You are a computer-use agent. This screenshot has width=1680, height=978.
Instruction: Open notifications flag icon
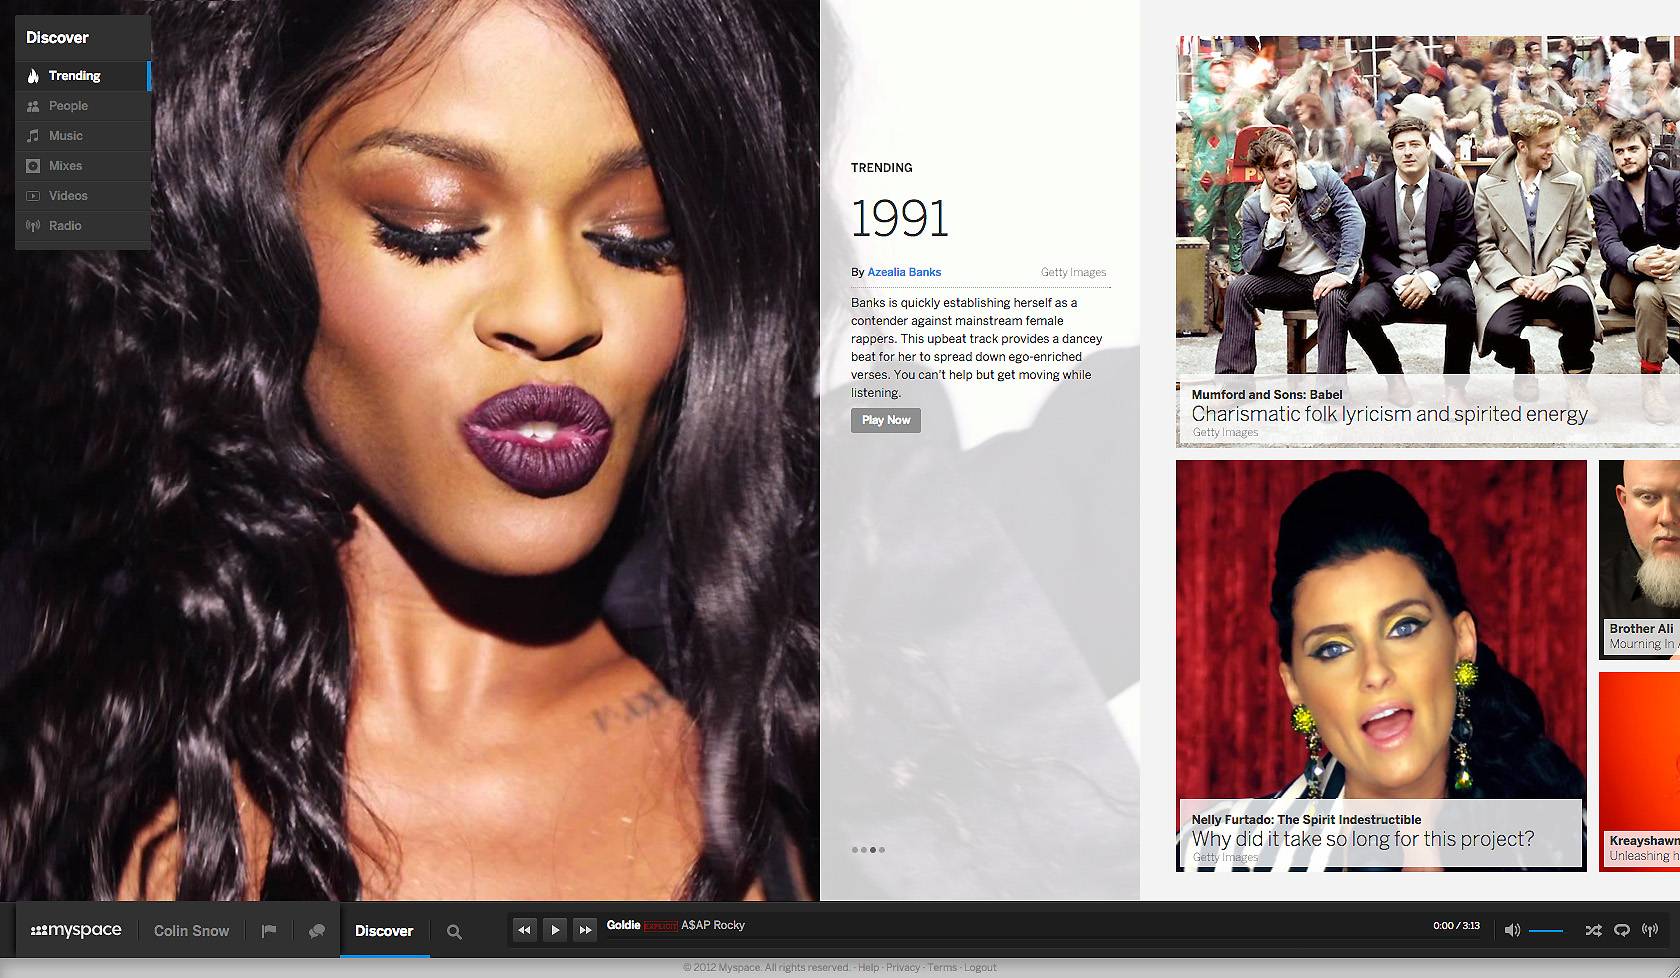point(269,931)
